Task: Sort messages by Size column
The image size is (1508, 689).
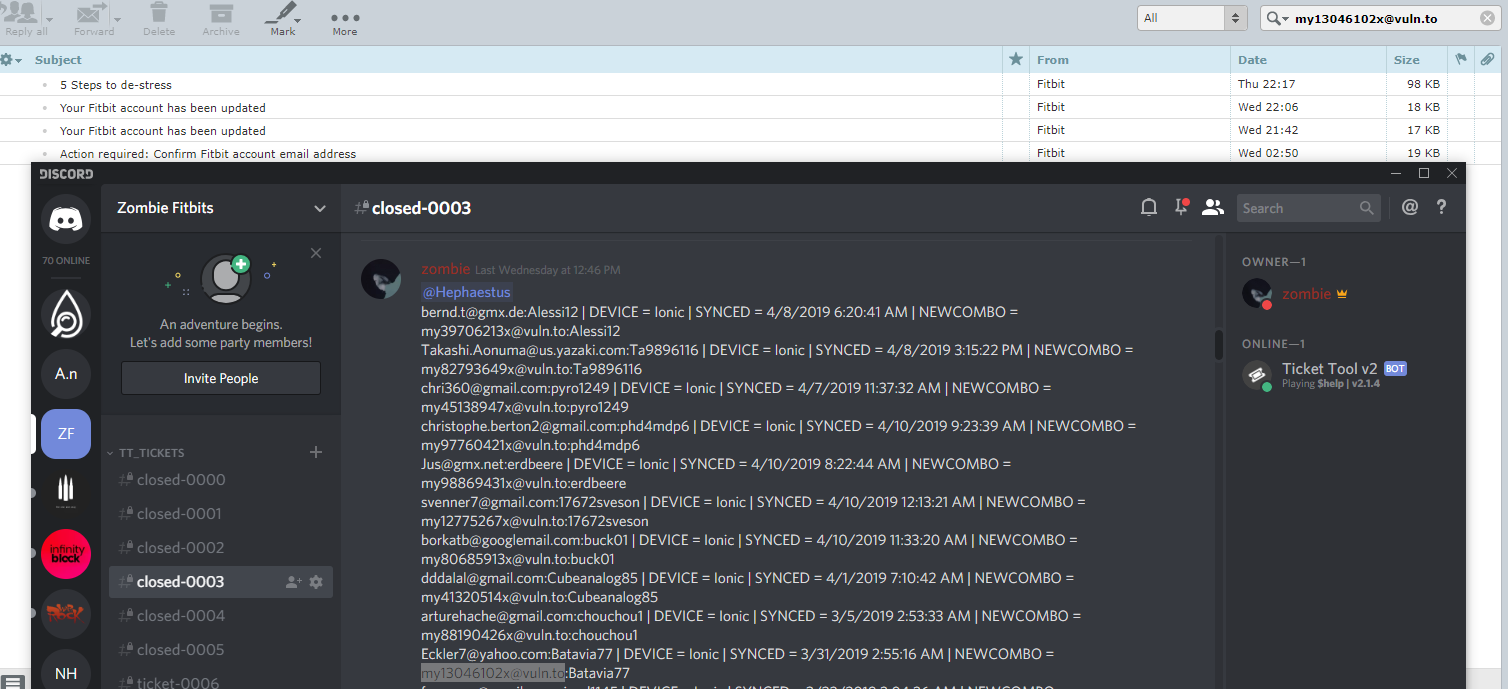Action: point(1416,60)
